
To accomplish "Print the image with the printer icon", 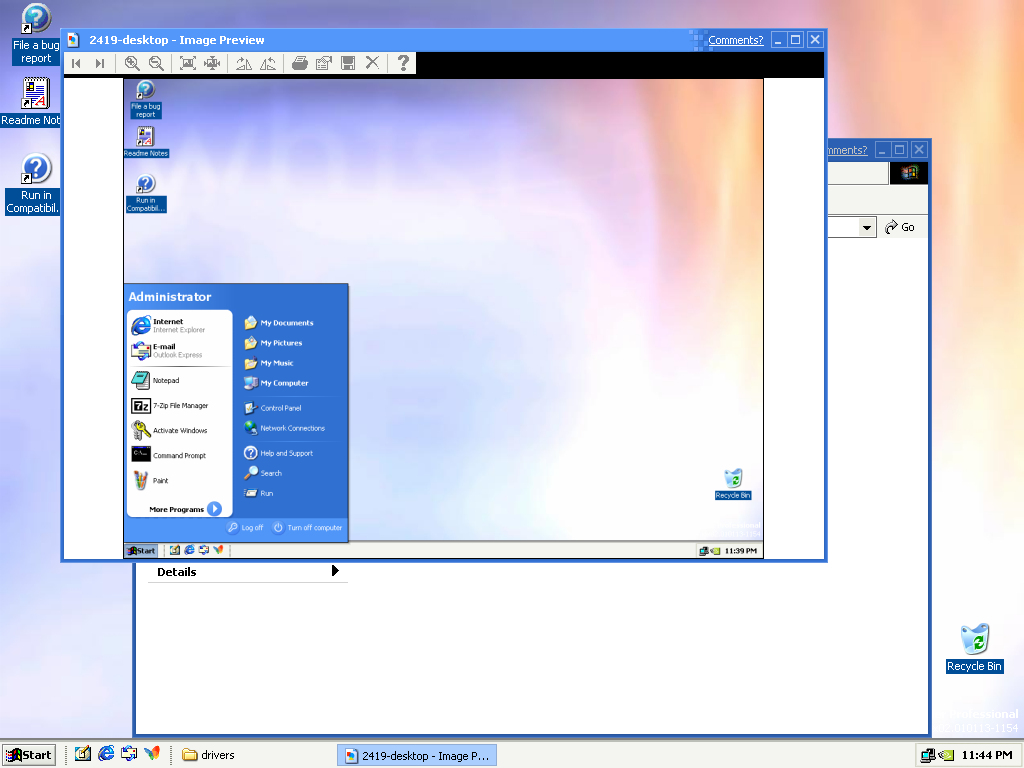I will pyautogui.click(x=300, y=63).
